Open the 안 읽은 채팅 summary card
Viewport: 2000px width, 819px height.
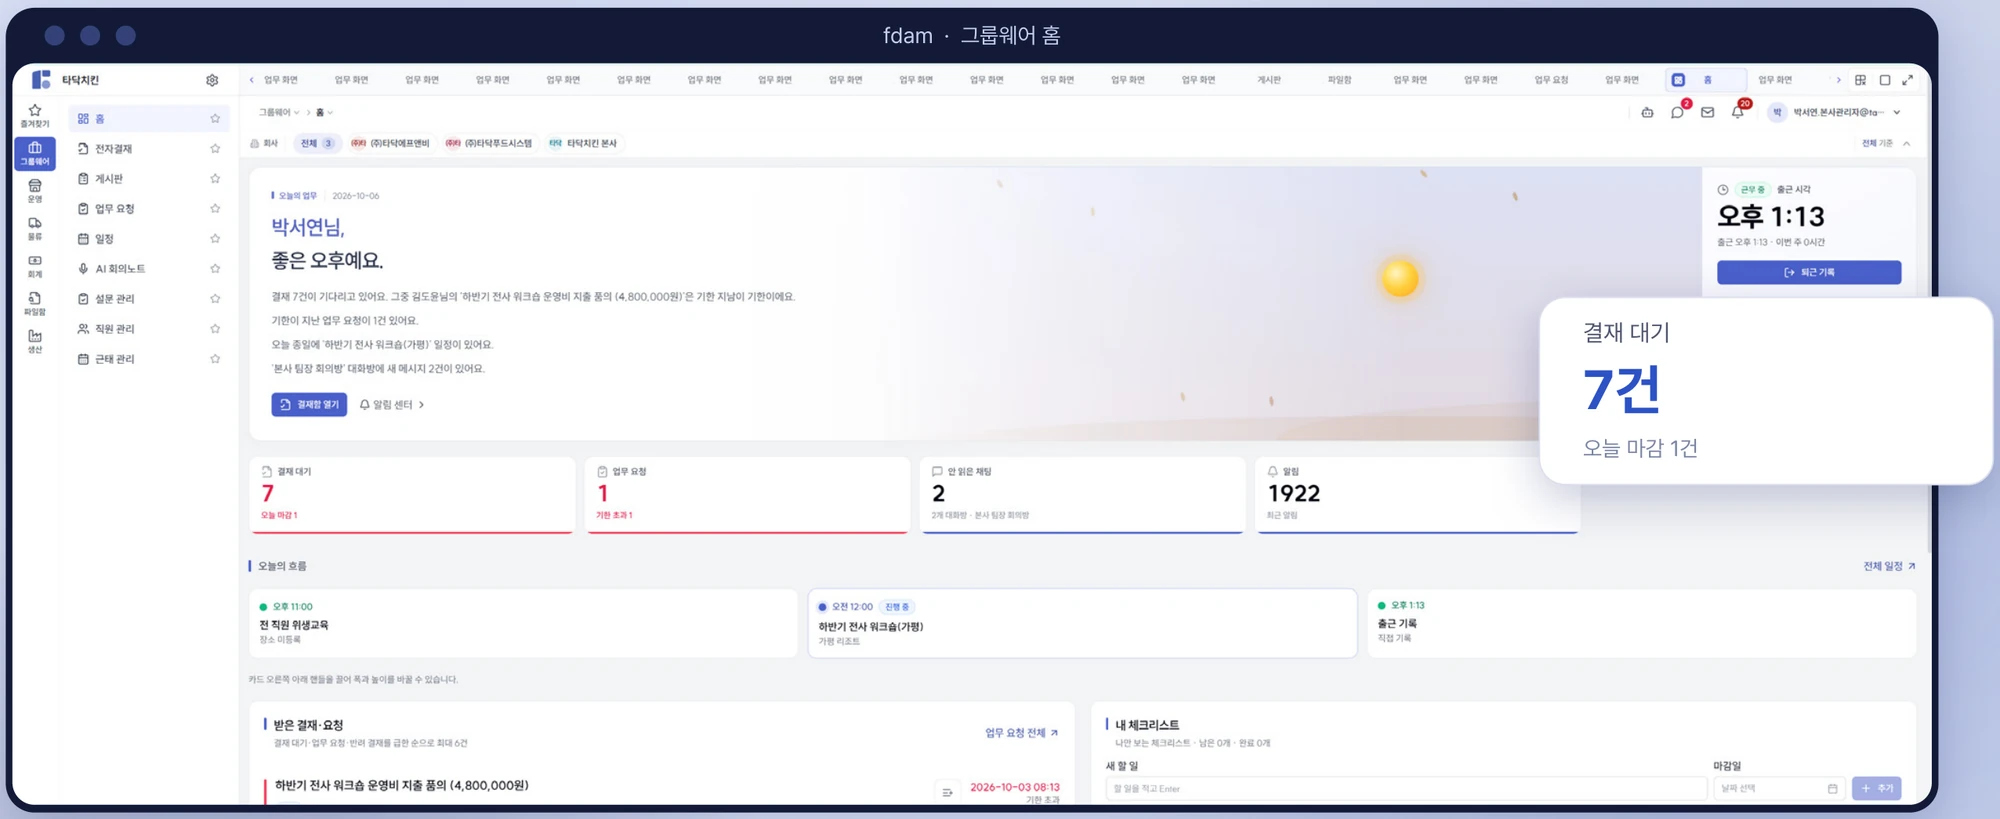coord(1082,494)
